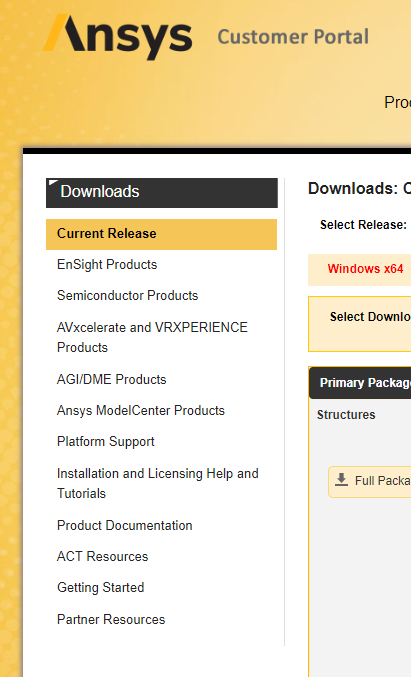Go to Semiconductor Products

pyautogui.click(x=127, y=295)
